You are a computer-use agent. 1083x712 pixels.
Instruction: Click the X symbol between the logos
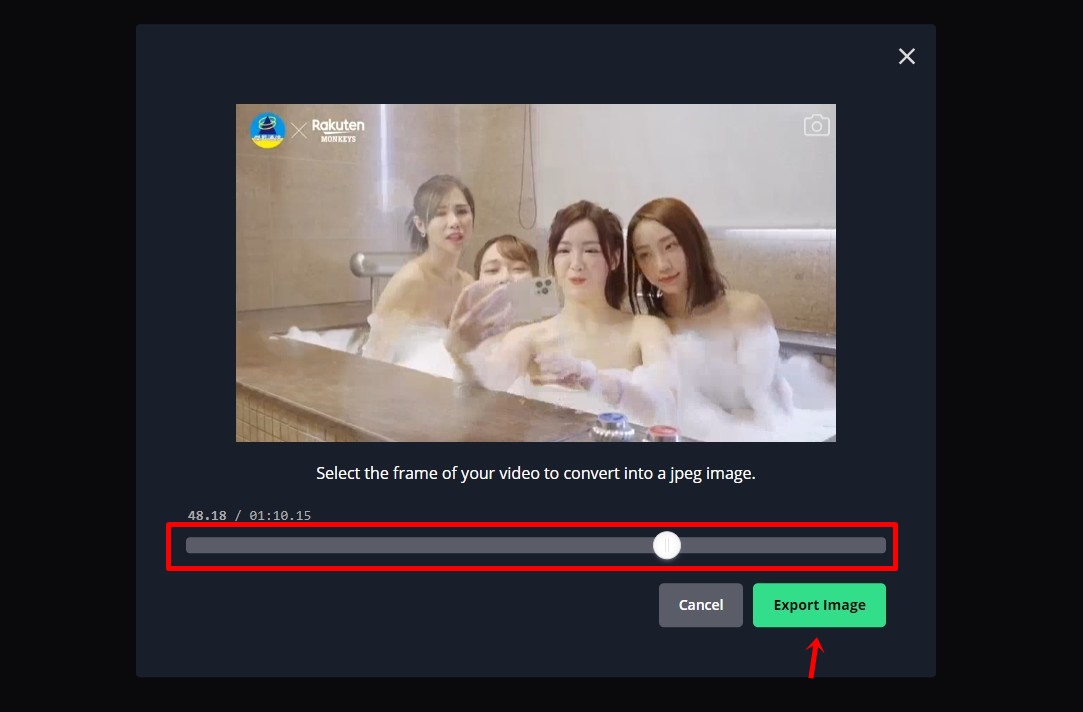point(298,131)
